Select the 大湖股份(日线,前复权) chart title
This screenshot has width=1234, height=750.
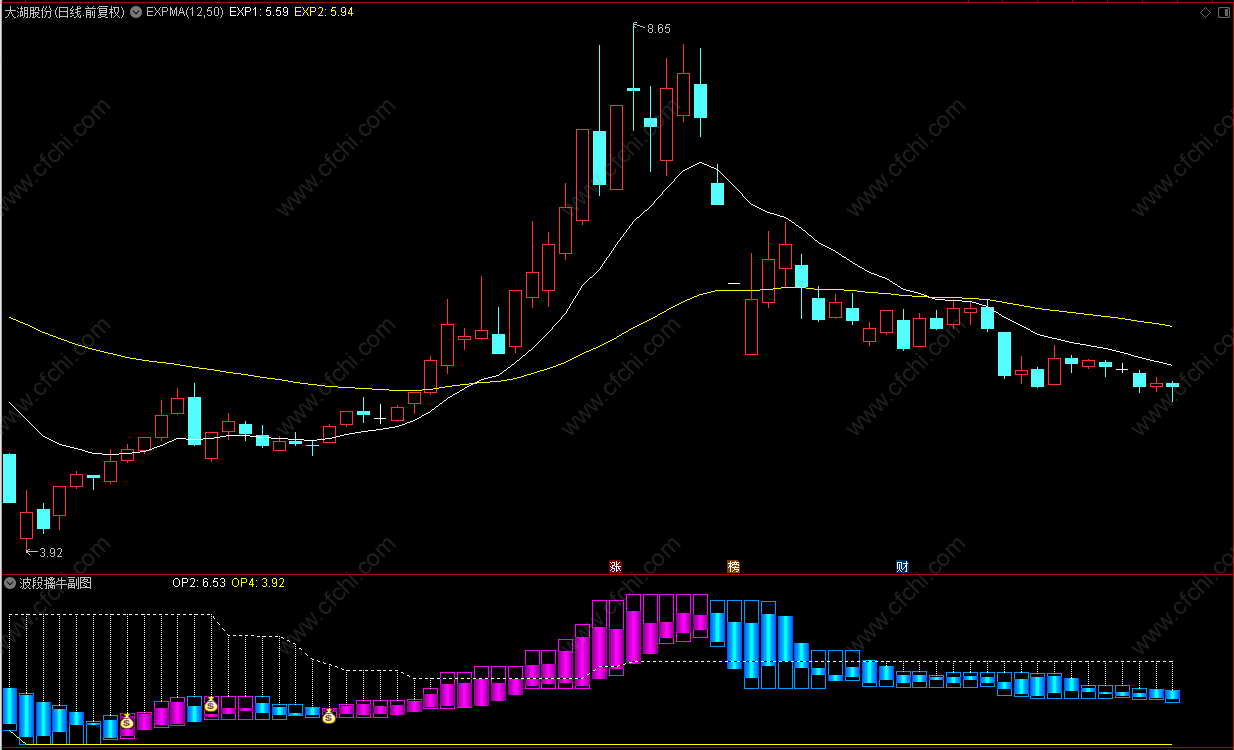point(64,12)
